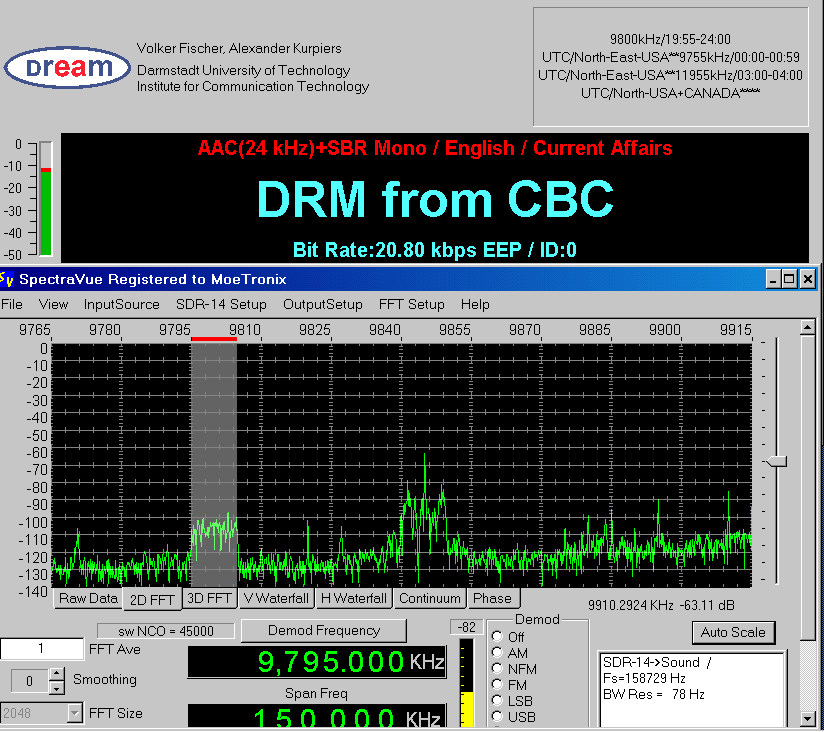Select the Off demod radio button
This screenshot has height=732, width=824.
[497, 636]
